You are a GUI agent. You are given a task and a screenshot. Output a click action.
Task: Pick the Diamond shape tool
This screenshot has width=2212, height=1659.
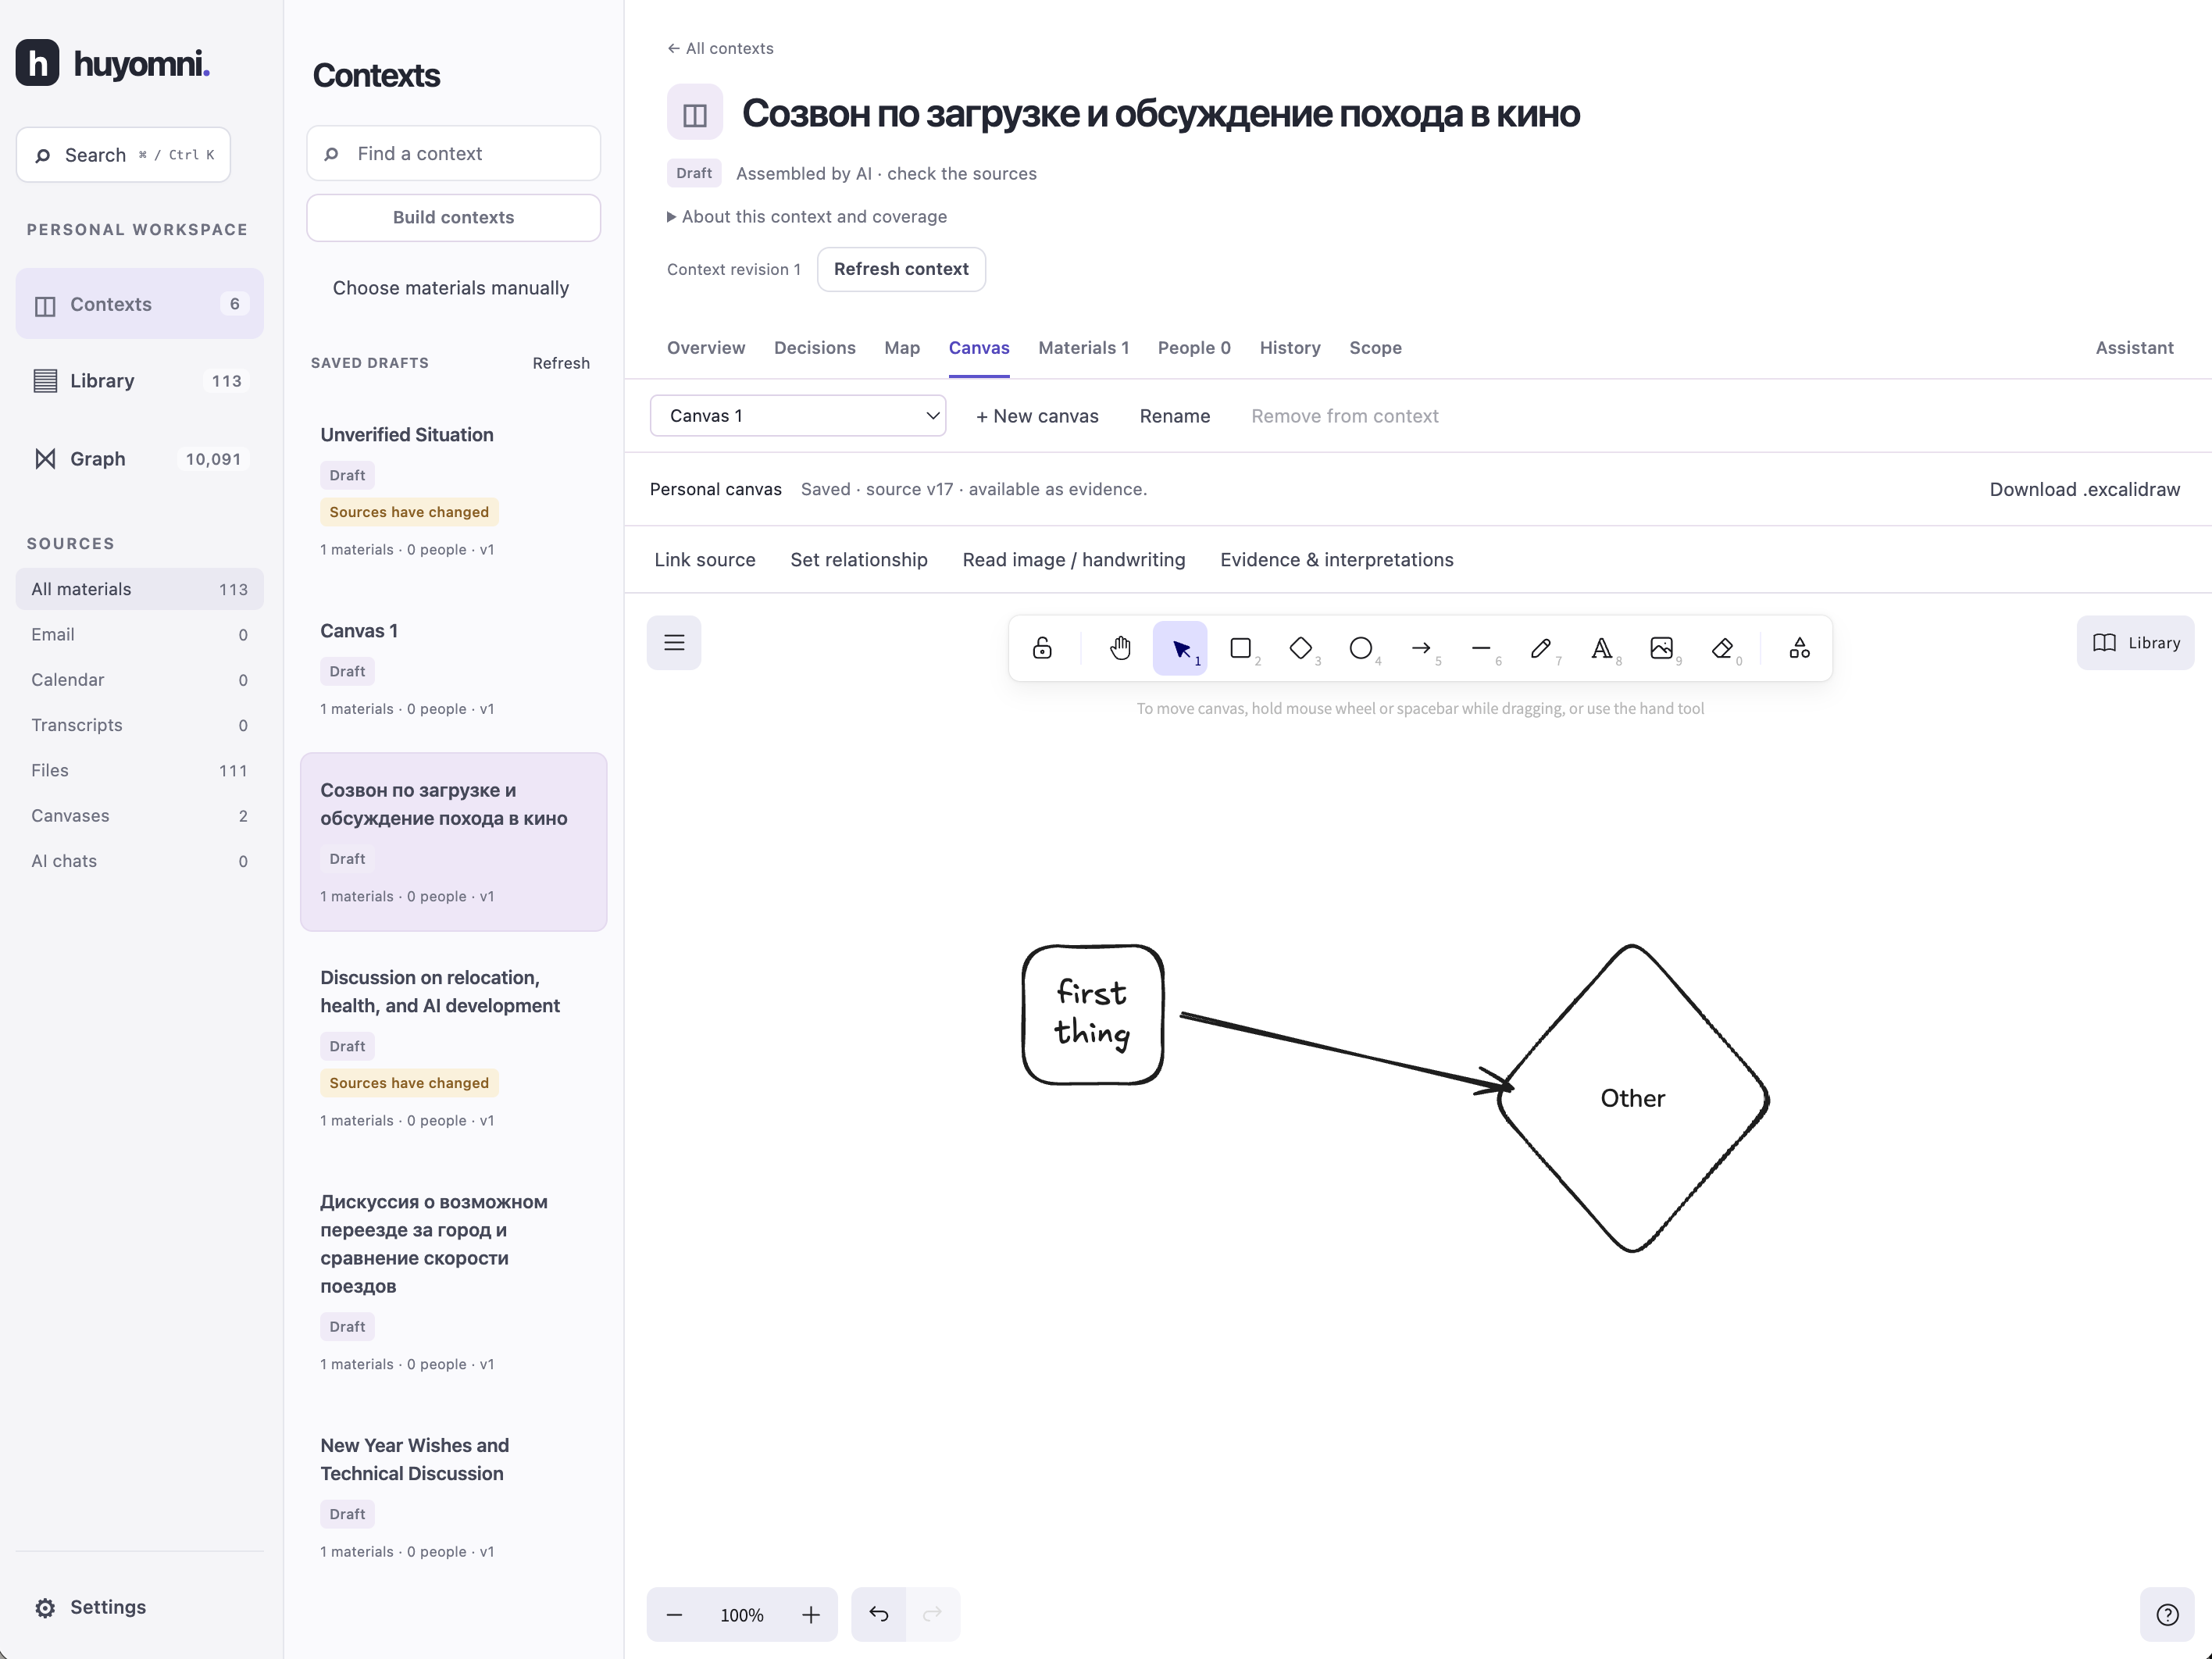(1300, 648)
